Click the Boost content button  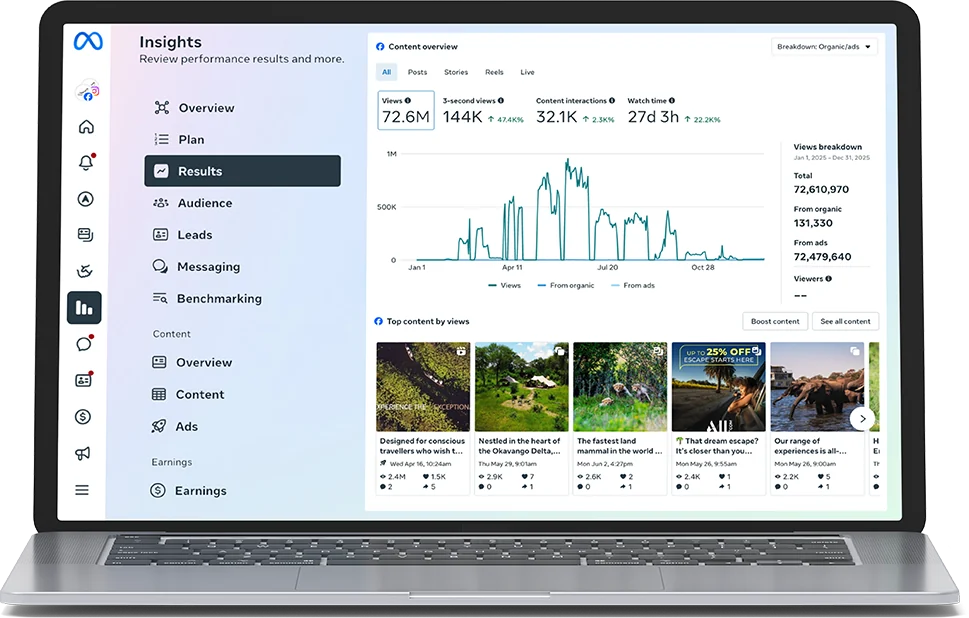(775, 321)
